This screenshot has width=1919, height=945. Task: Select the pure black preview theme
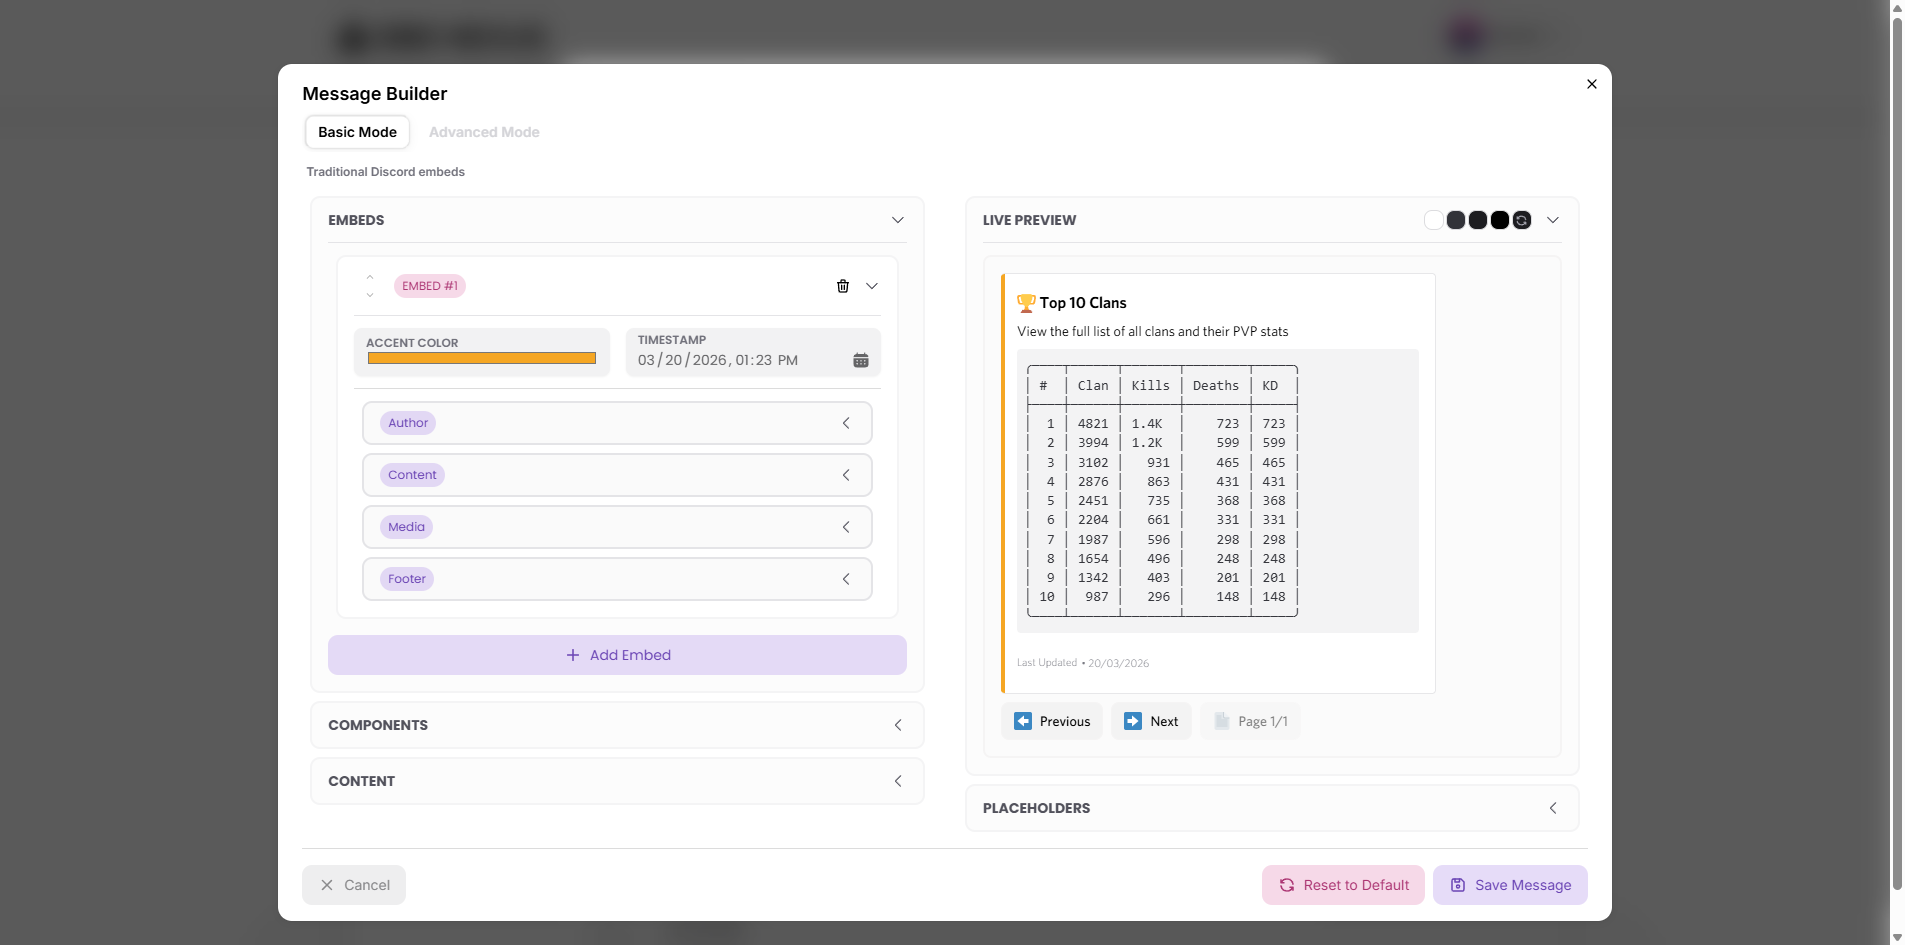pos(1499,220)
